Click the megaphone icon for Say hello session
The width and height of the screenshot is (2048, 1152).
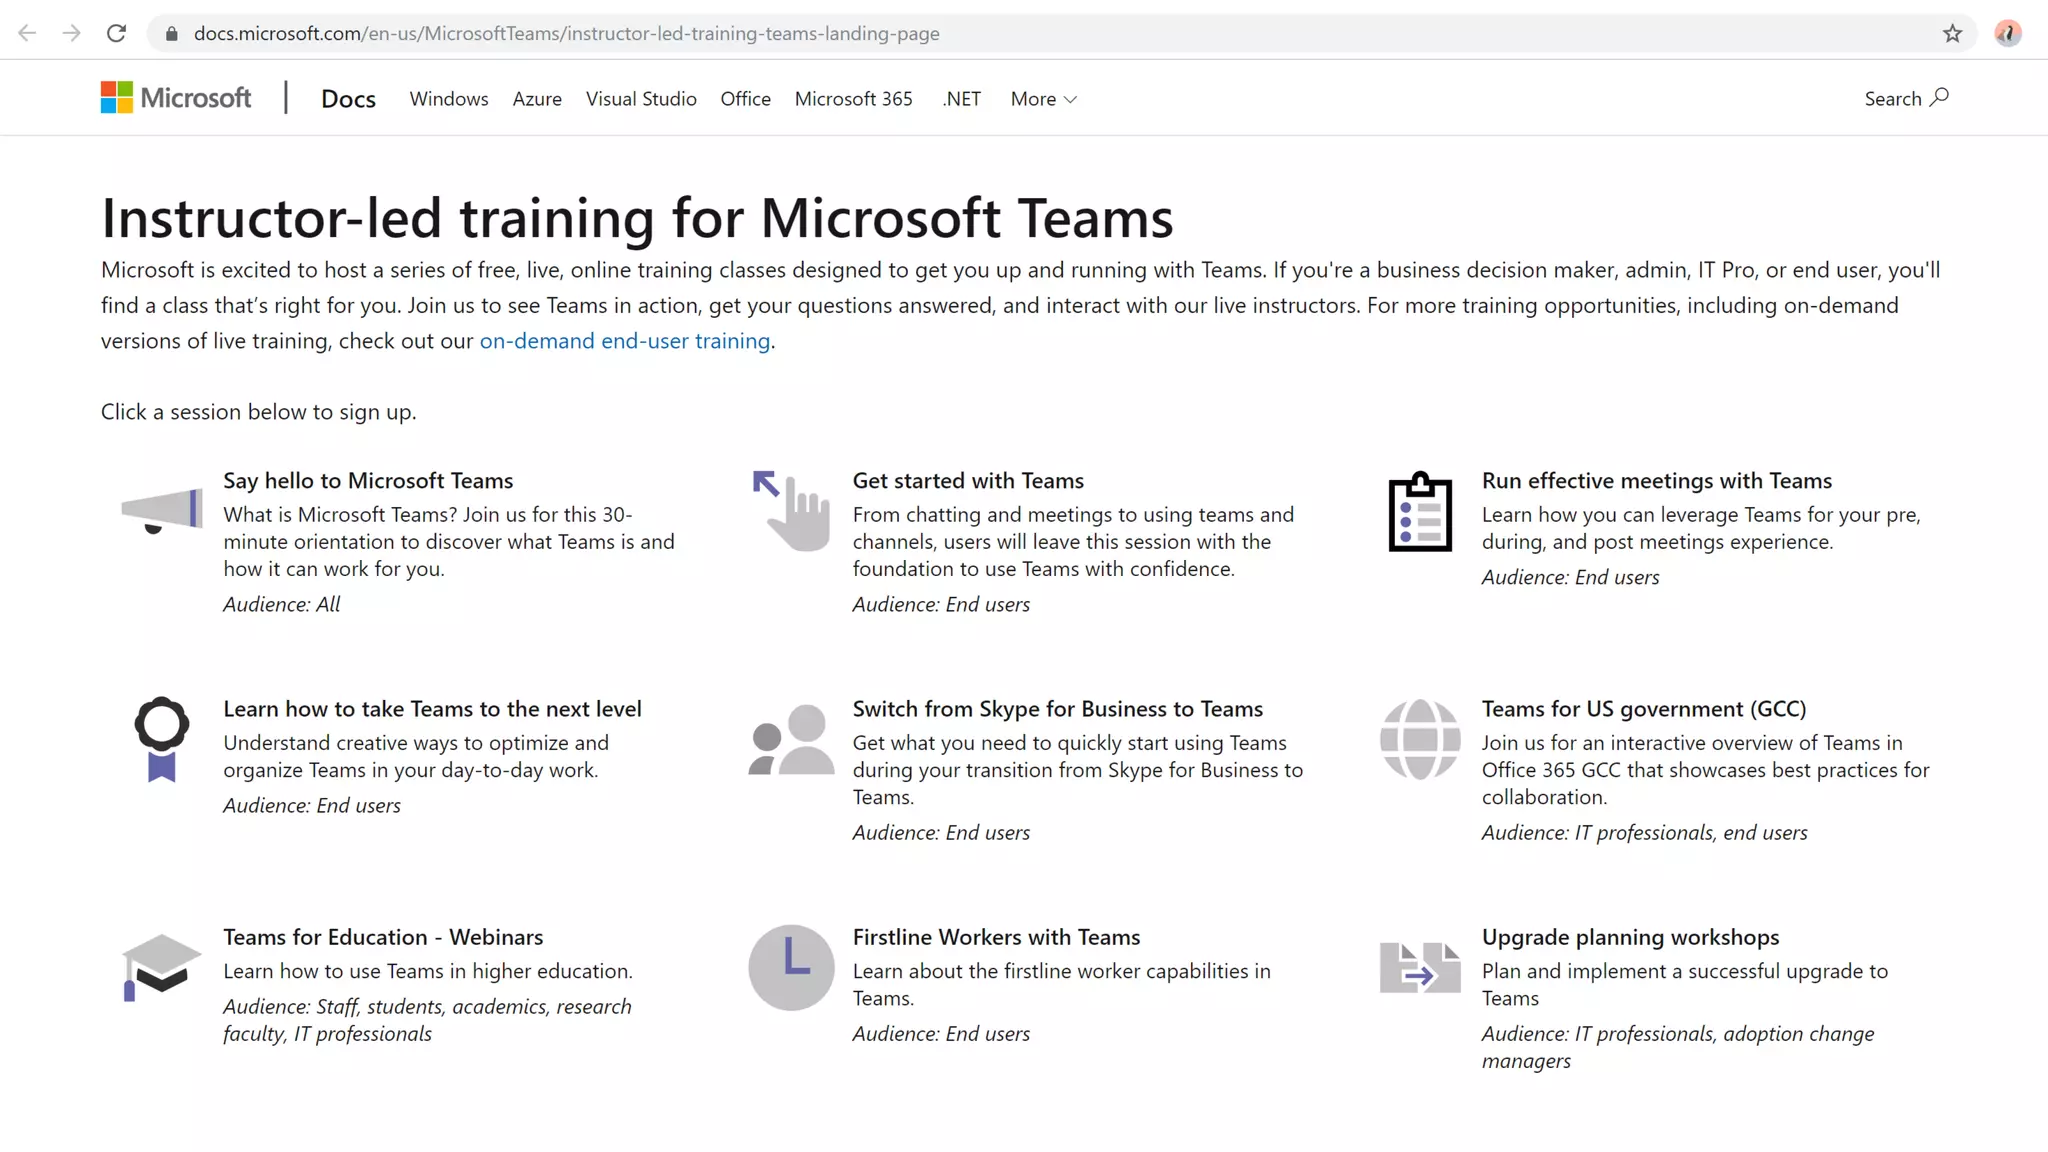161,511
